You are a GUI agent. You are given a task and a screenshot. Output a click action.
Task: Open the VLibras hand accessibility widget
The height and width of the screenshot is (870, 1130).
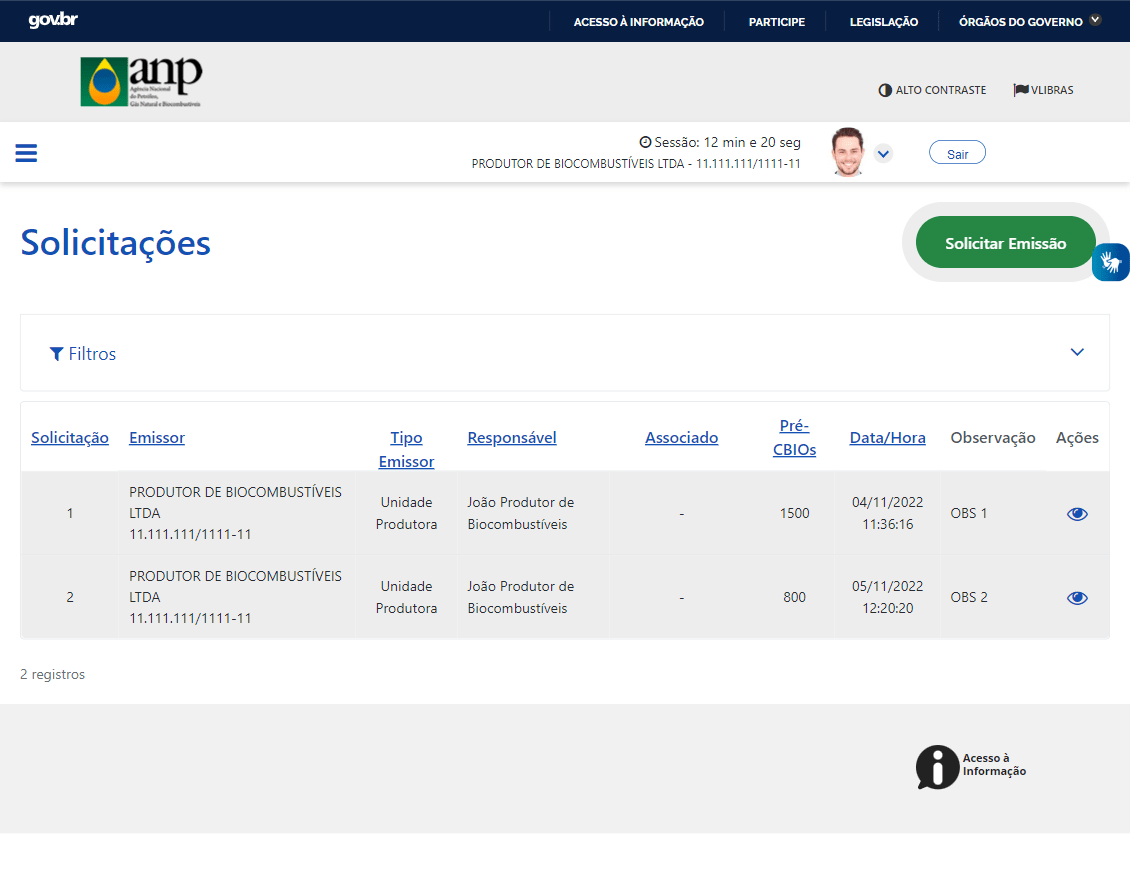click(x=1110, y=262)
